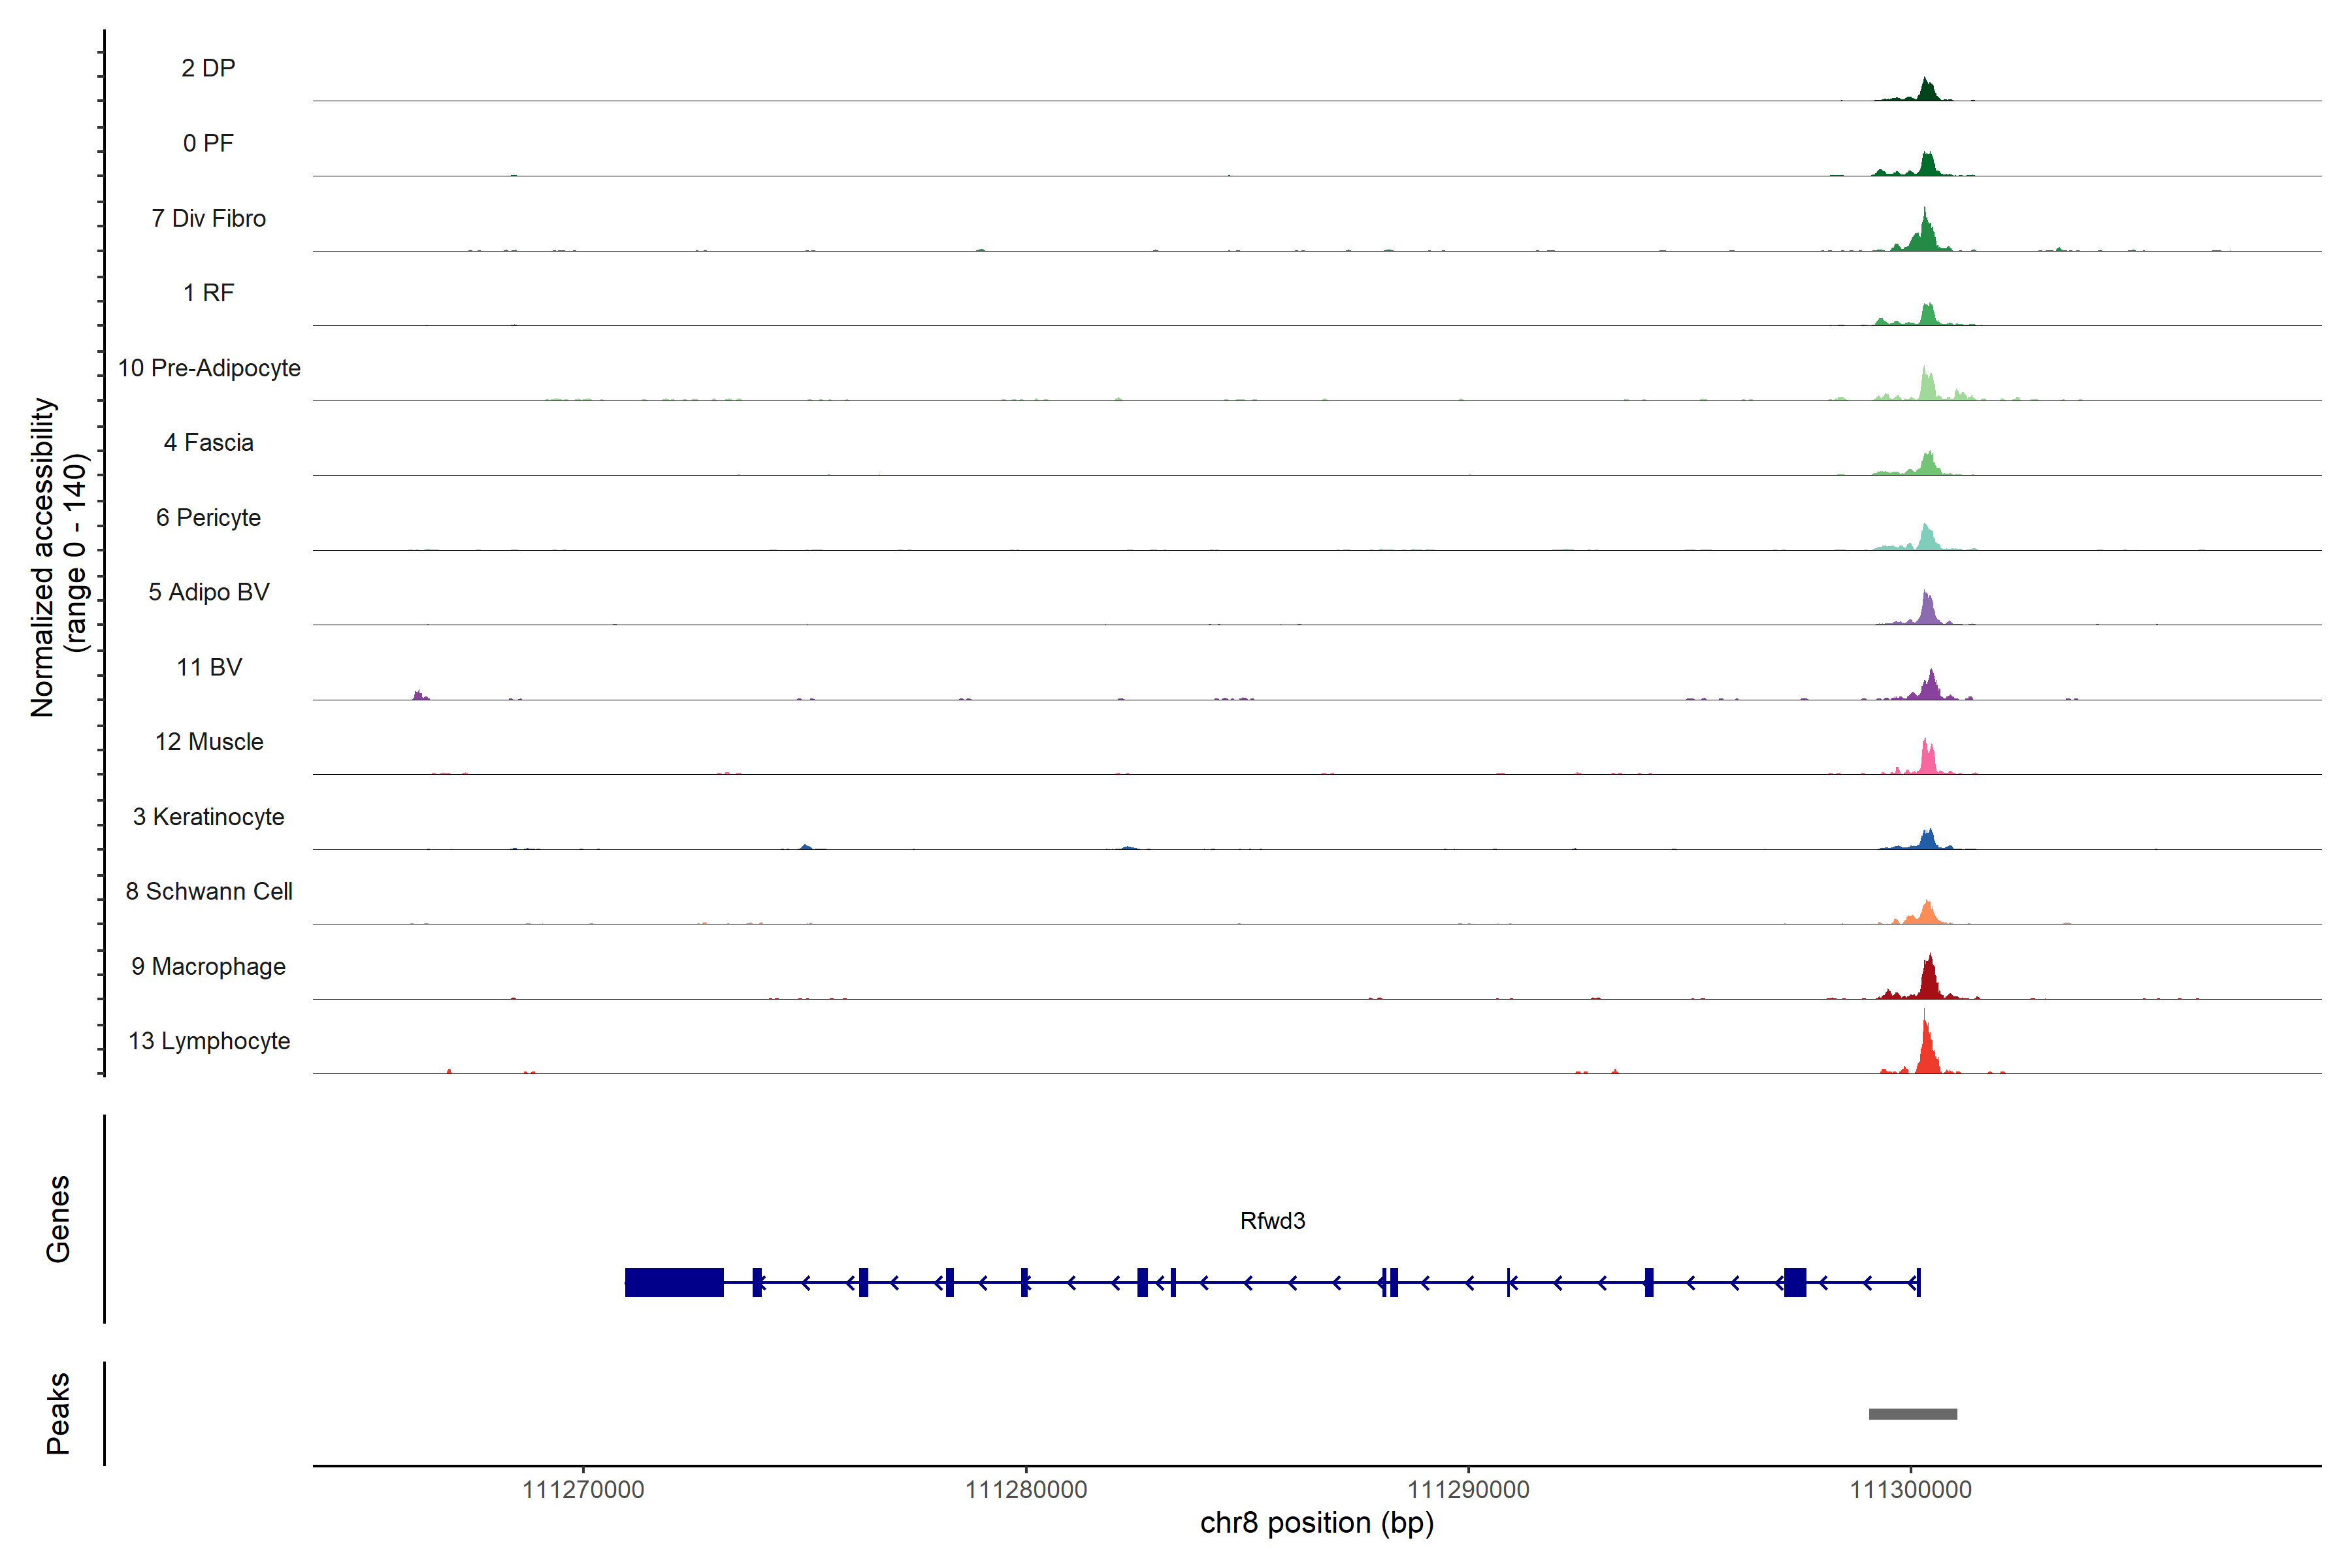Click the 5 Adipo BV track label
This screenshot has width=2352, height=1568.
point(208,592)
